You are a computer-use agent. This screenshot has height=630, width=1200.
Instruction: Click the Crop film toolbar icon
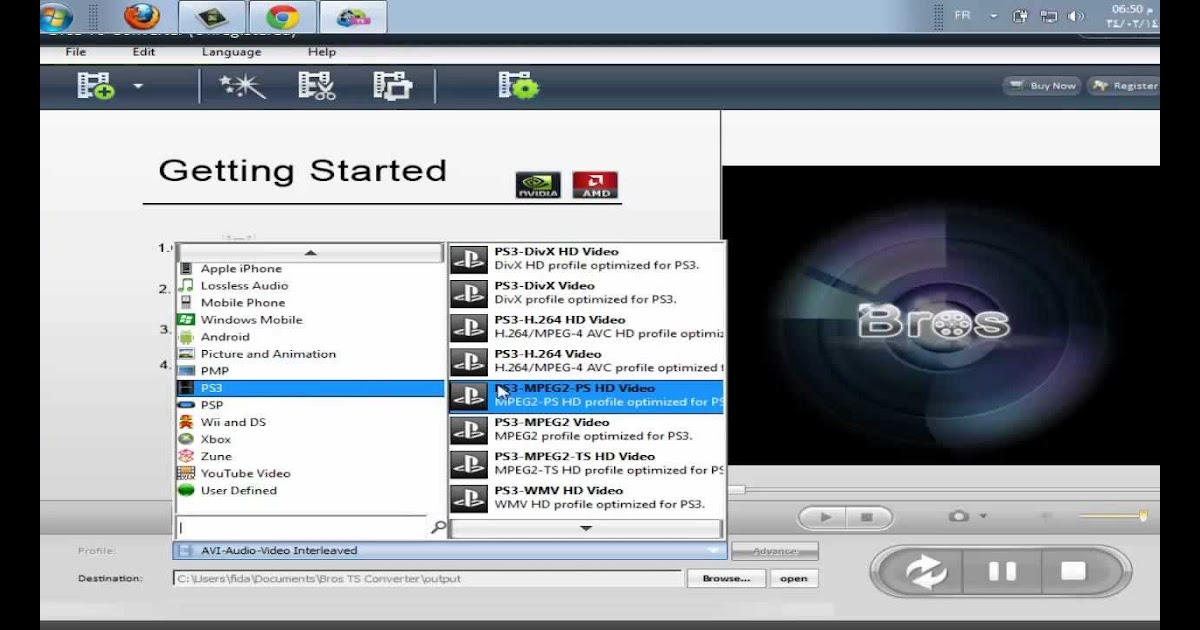click(392, 86)
